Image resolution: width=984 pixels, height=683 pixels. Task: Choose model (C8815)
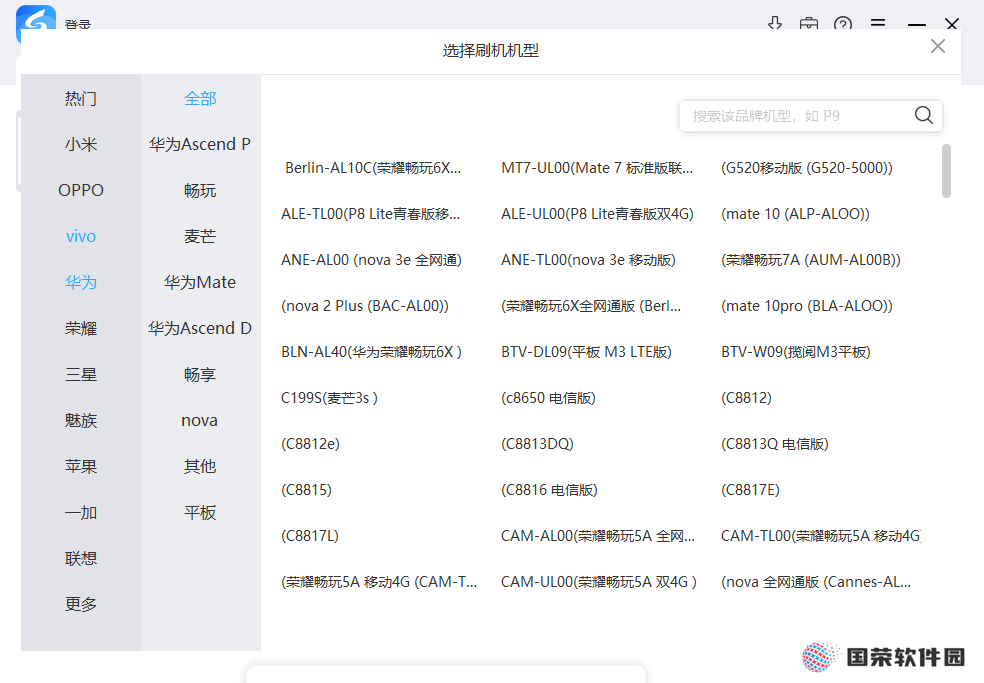click(306, 490)
